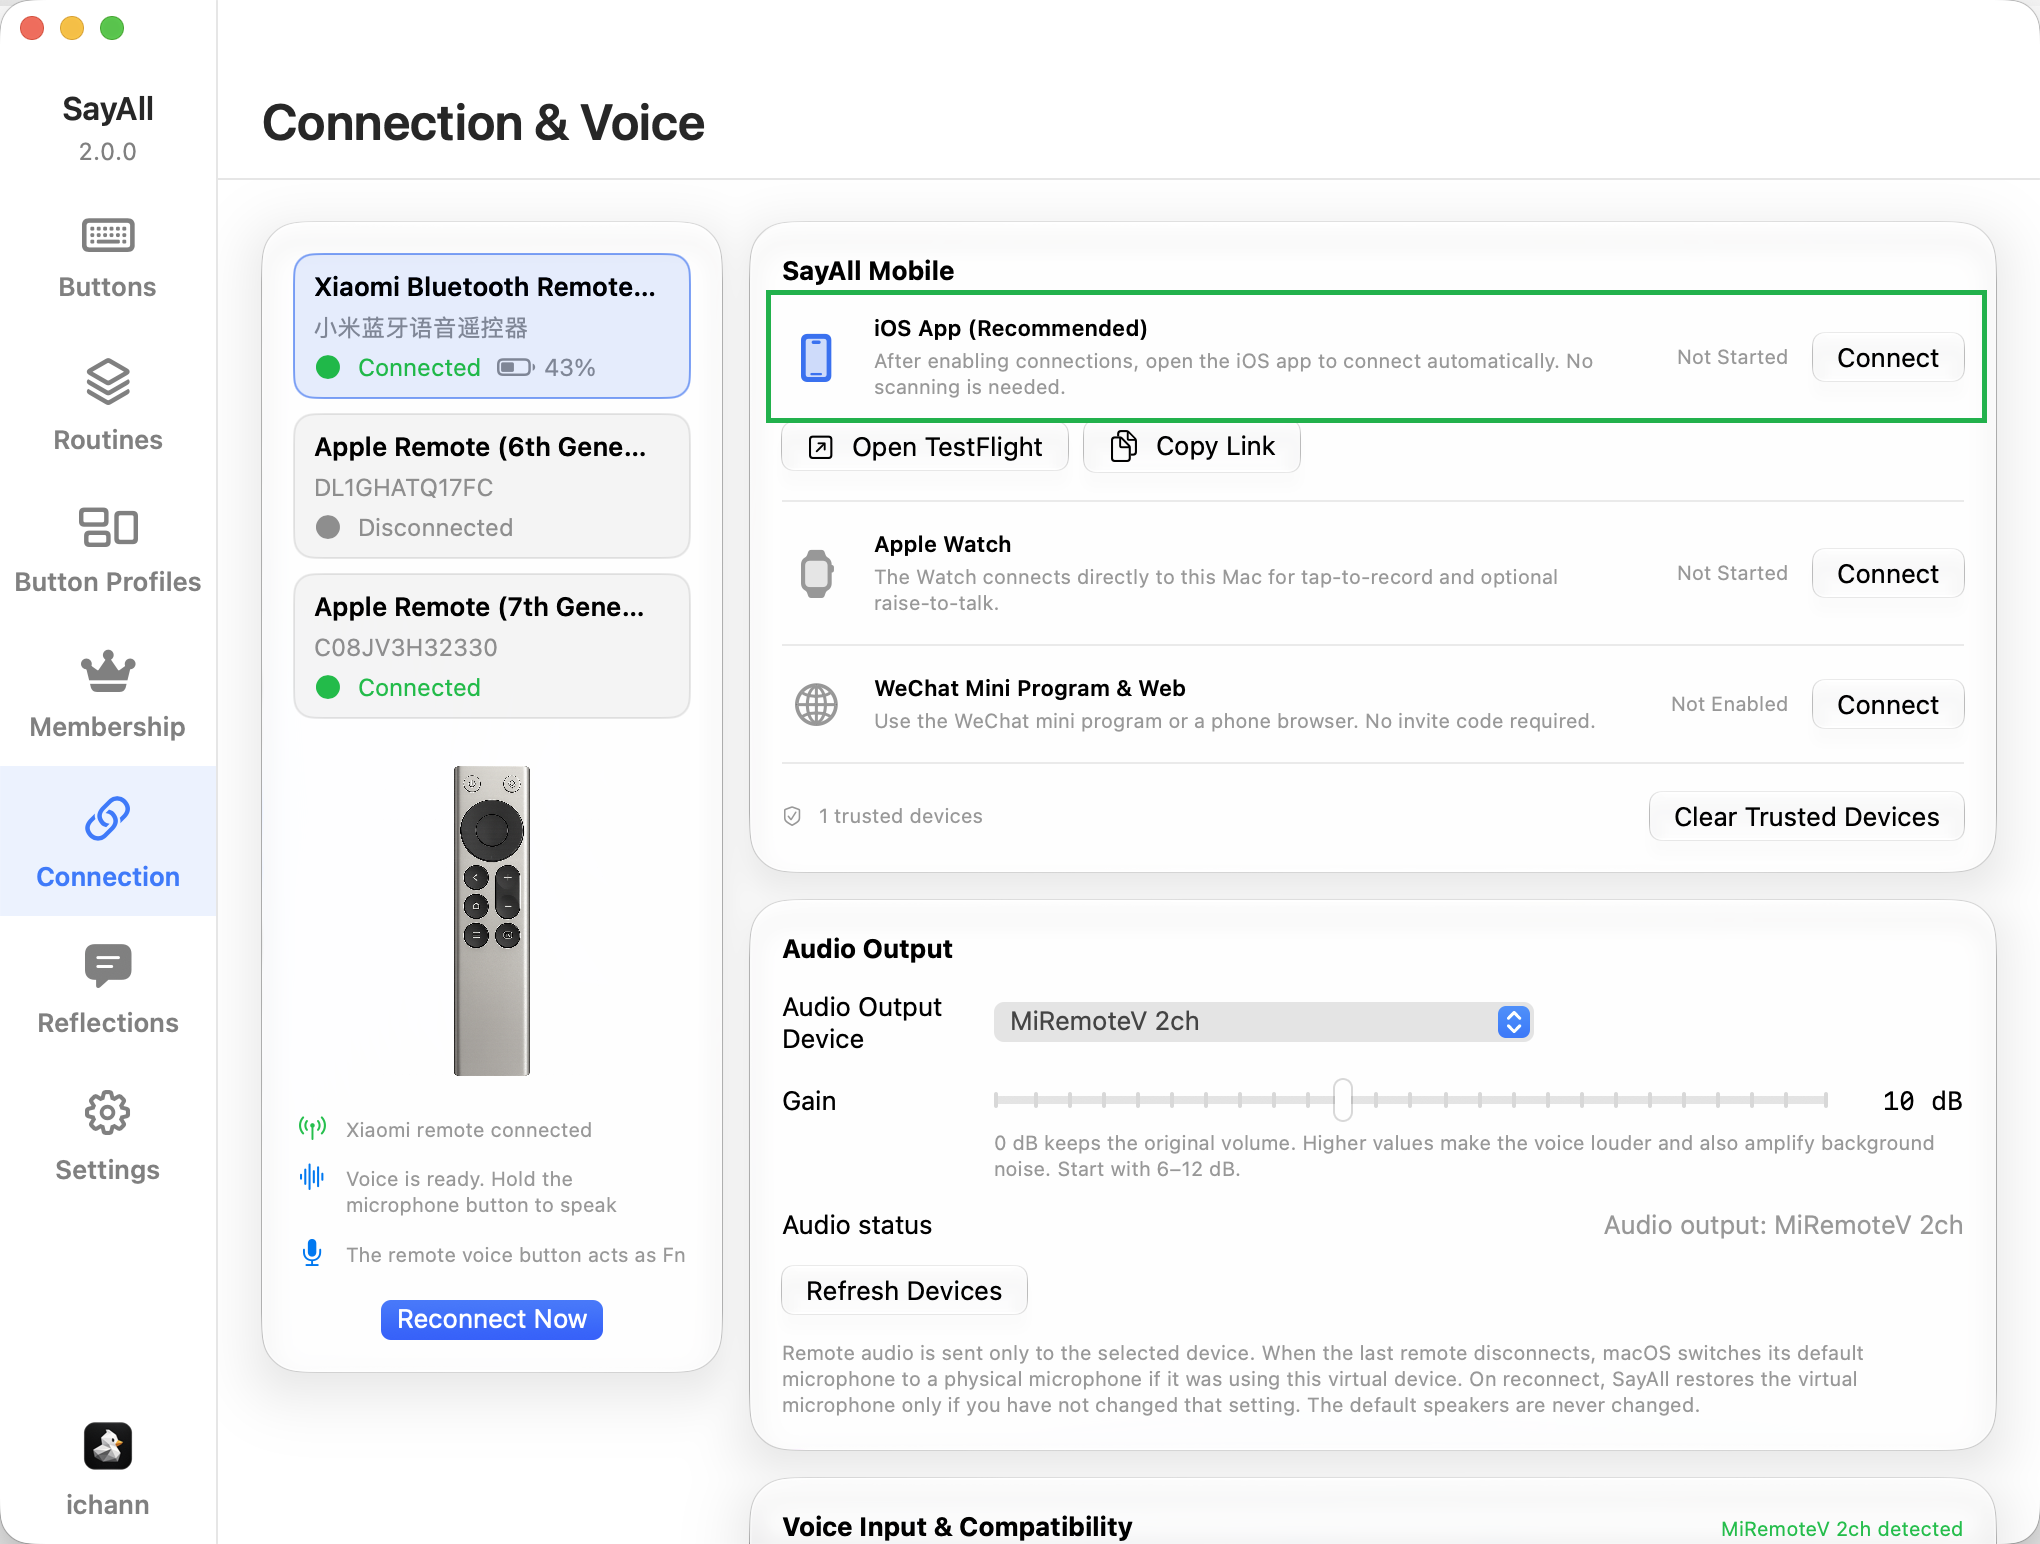Select the Apple Remote (7th Gene... device card
Image resolution: width=2040 pixels, height=1544 pixels.
(492, 646)
